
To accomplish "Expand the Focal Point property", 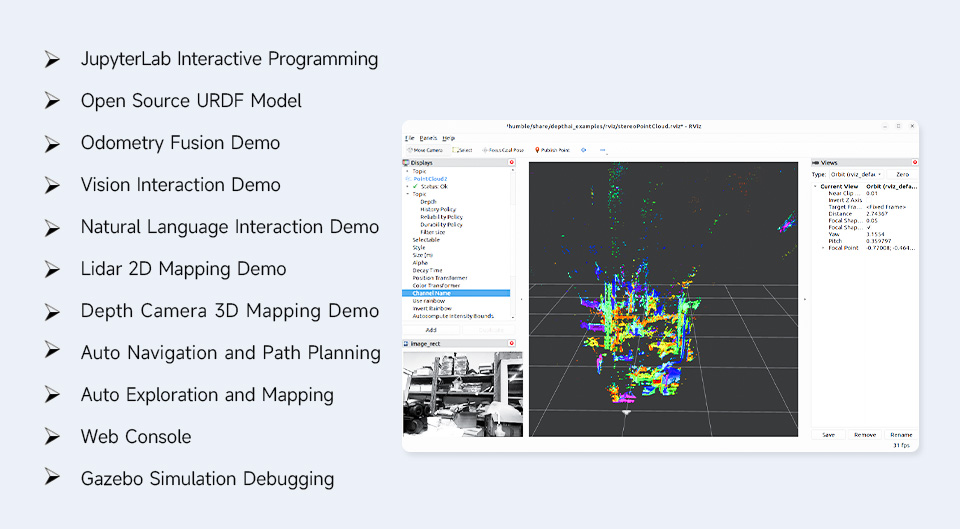I will click(823, 248).
